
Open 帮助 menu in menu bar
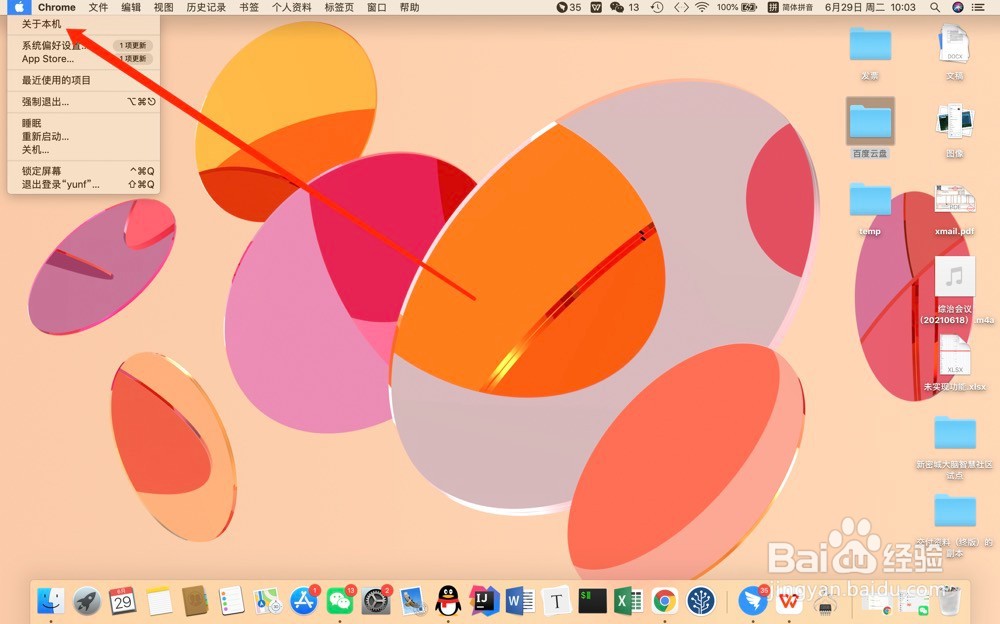409,7
